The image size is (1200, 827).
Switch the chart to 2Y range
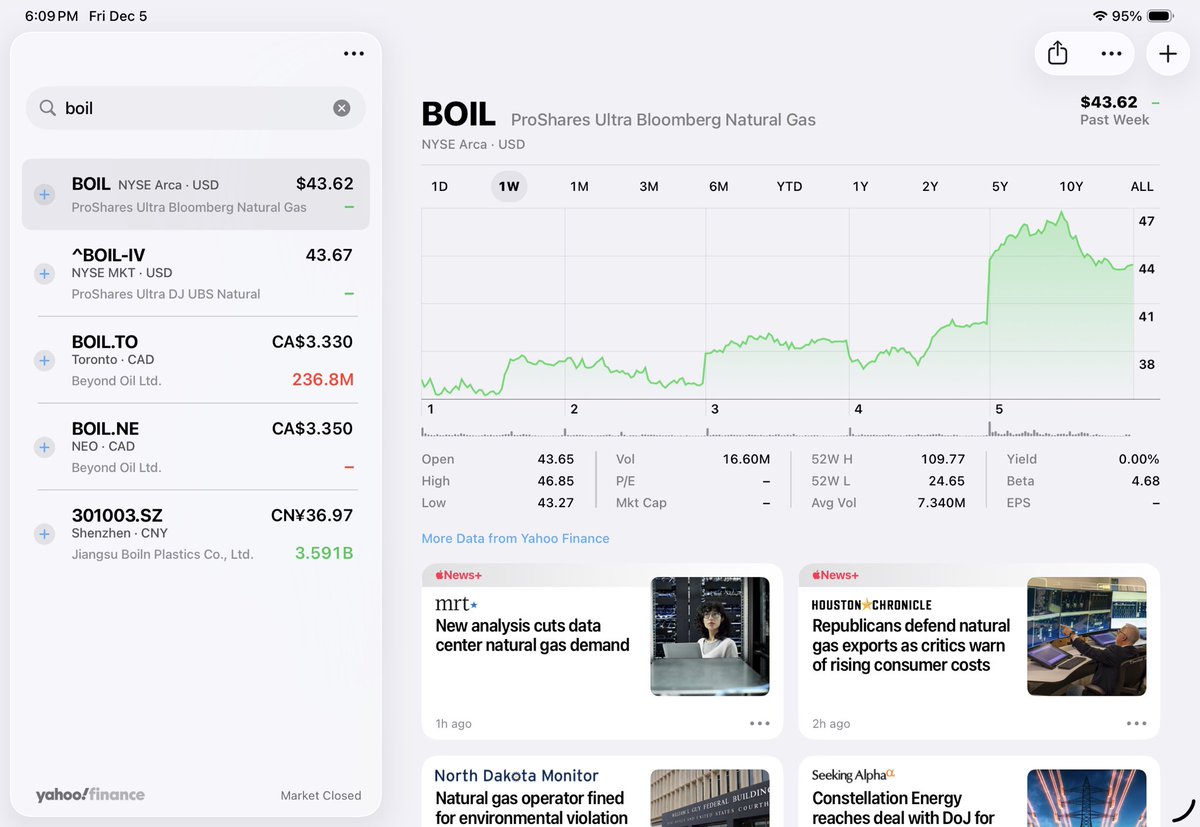930,186
